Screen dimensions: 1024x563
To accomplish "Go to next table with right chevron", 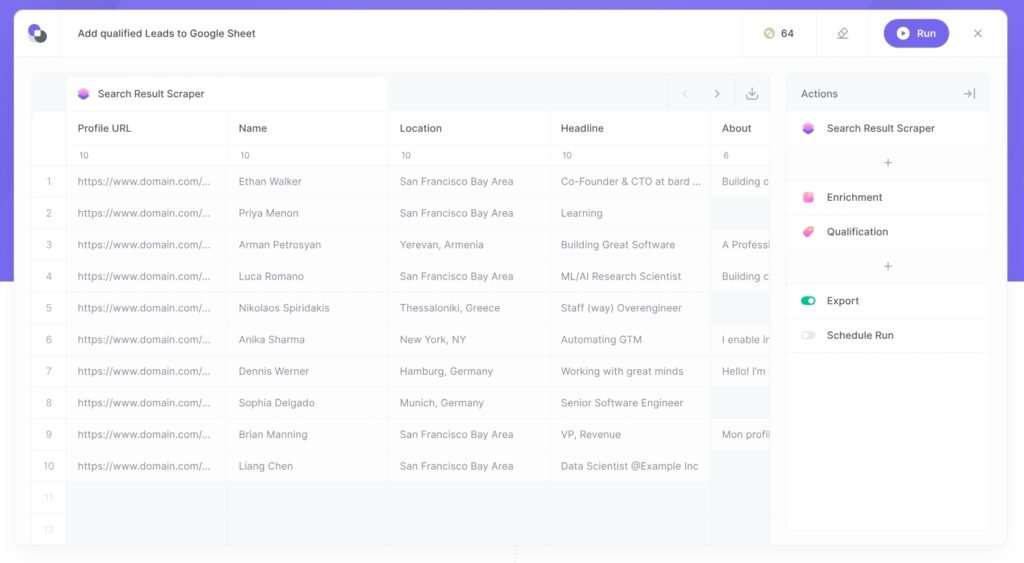I will [717, 94].
